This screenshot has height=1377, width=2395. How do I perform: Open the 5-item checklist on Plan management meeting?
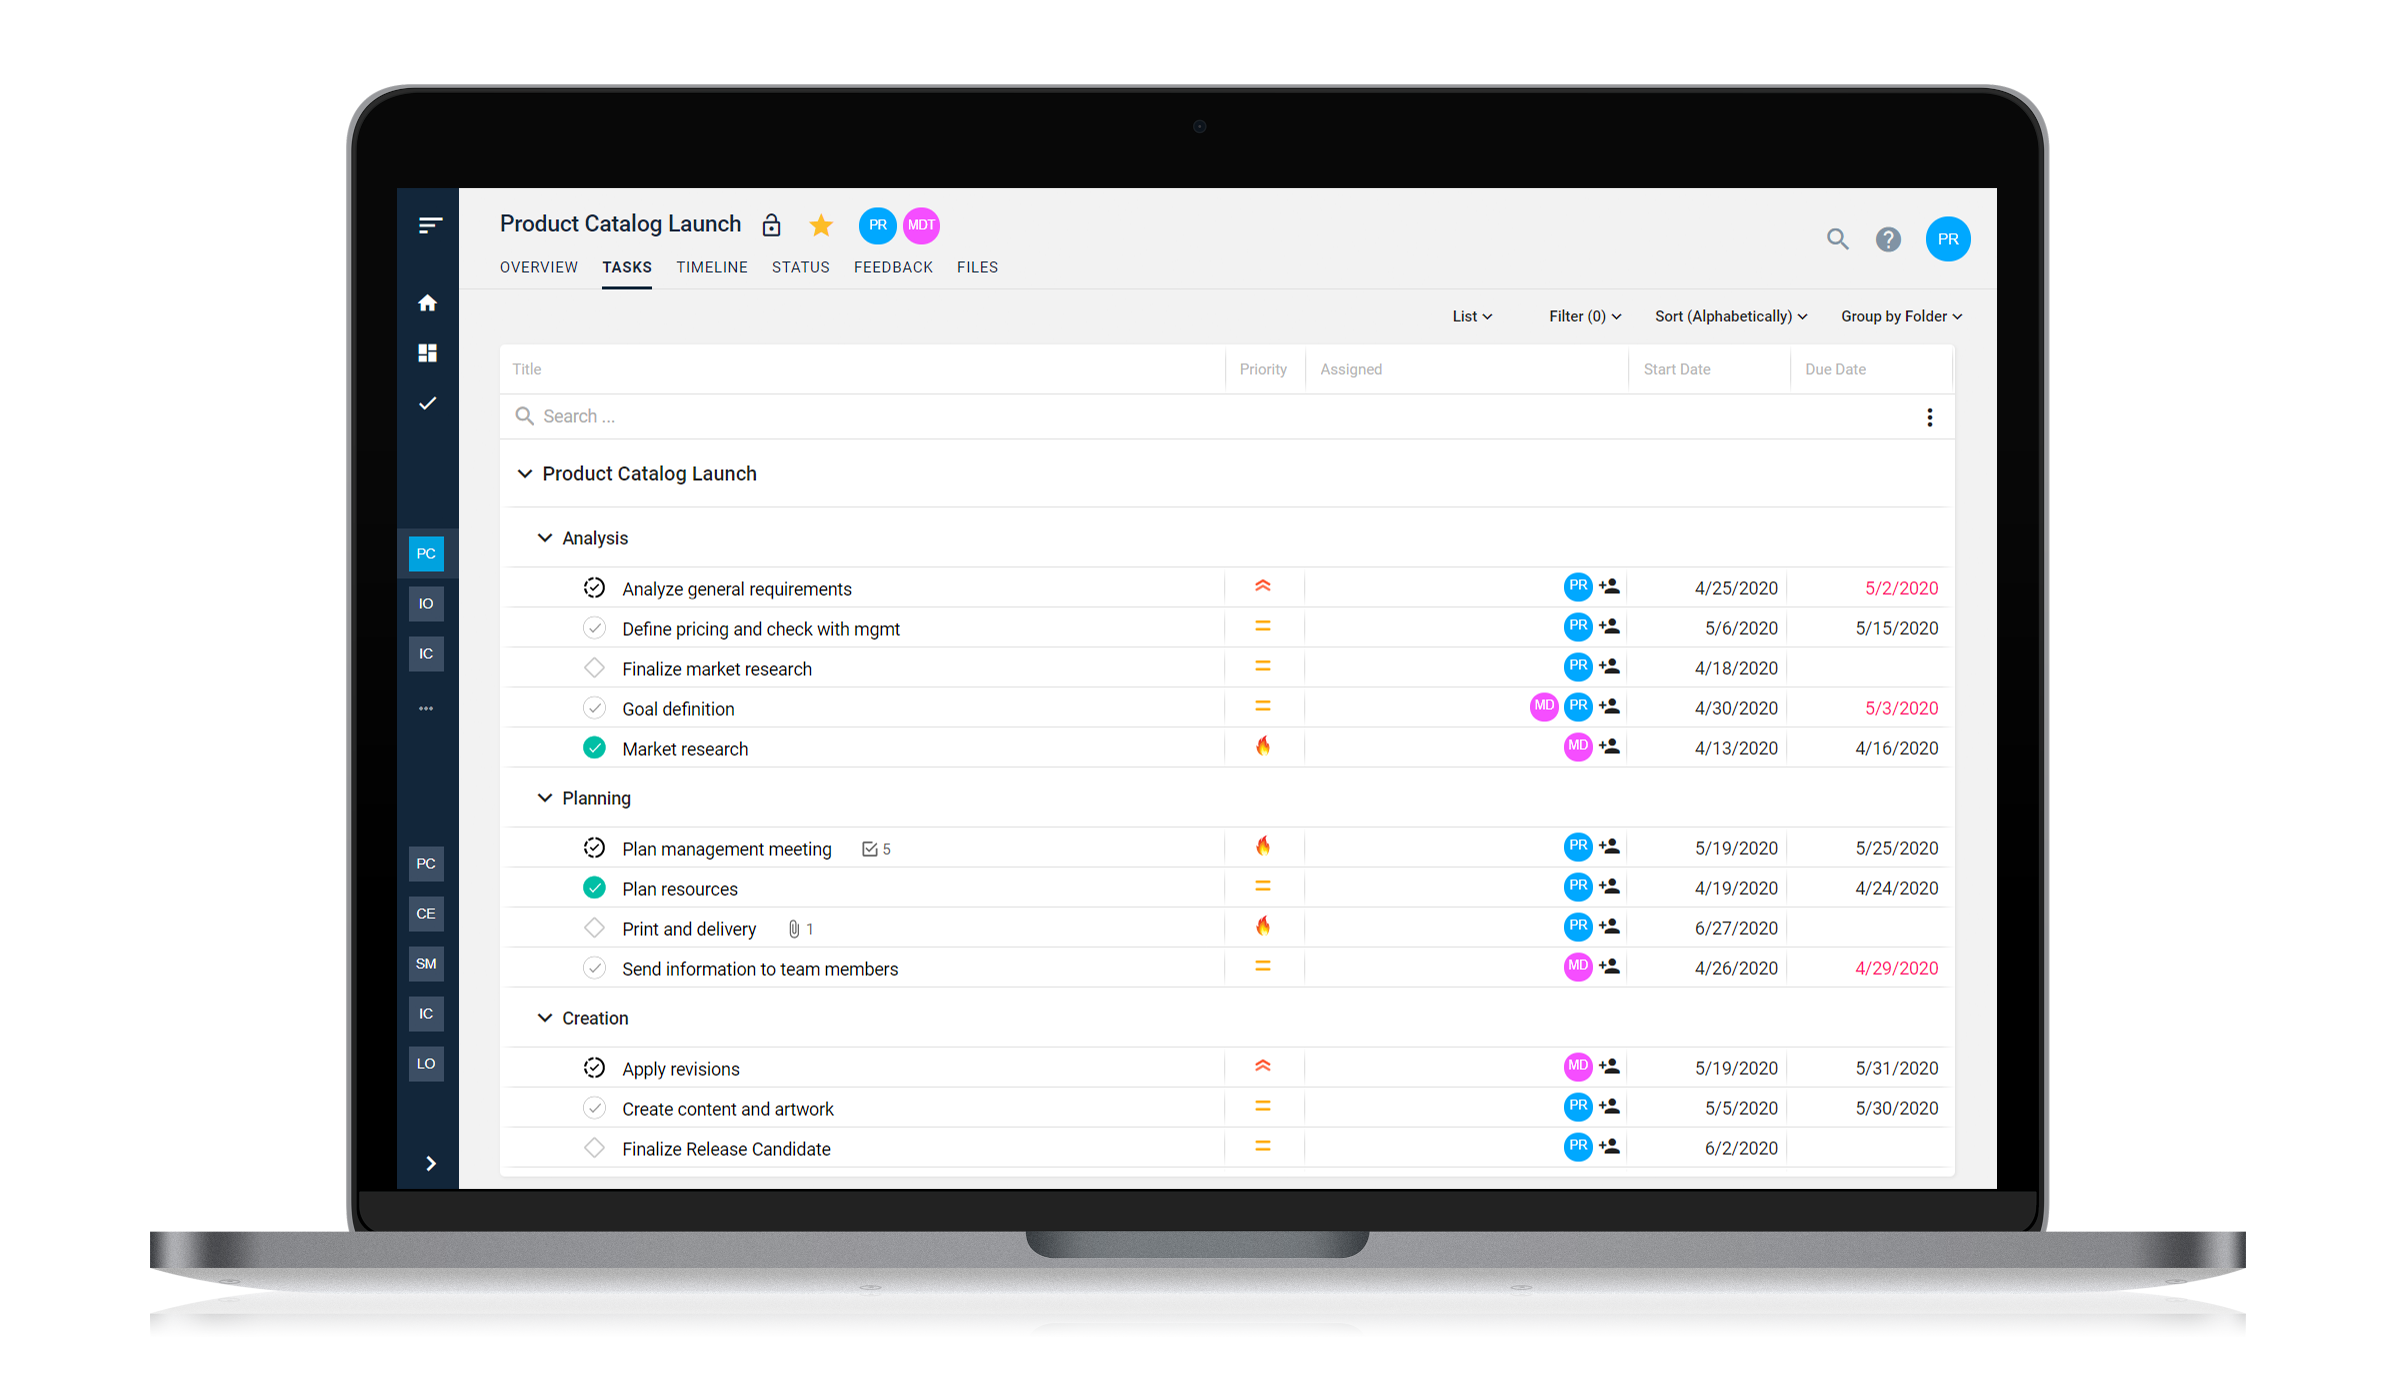pyautogui.click(x=876, y=849)
